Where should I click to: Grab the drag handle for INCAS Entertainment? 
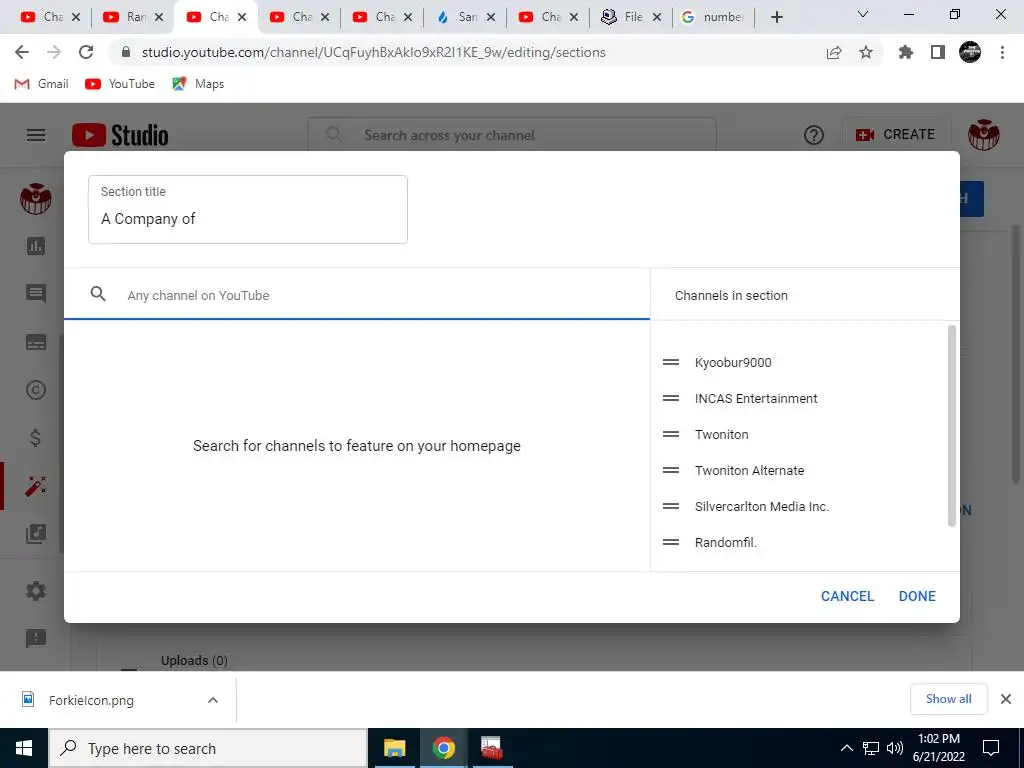671,398
